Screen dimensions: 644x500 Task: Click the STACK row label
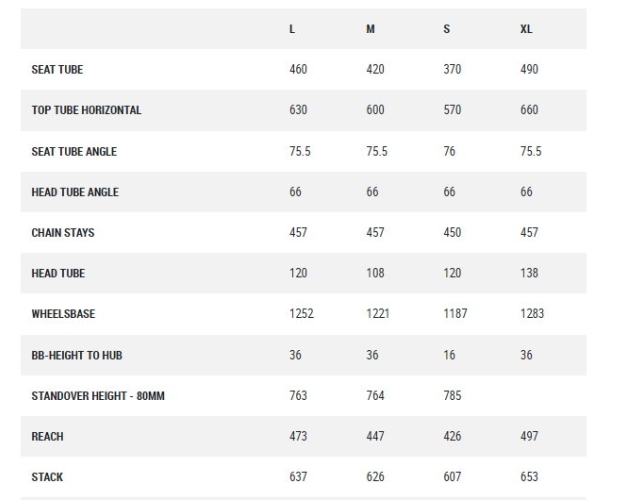[x=47, y=477]
